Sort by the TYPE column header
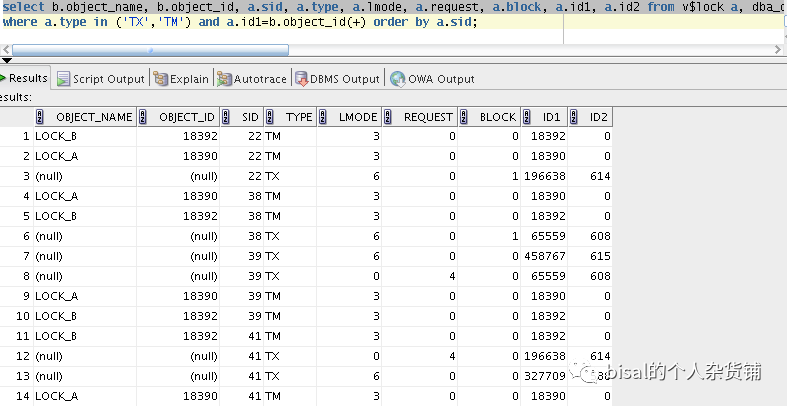Image resolution: width=787 pixels, height=406 pixels. click(x=298, y=117)
